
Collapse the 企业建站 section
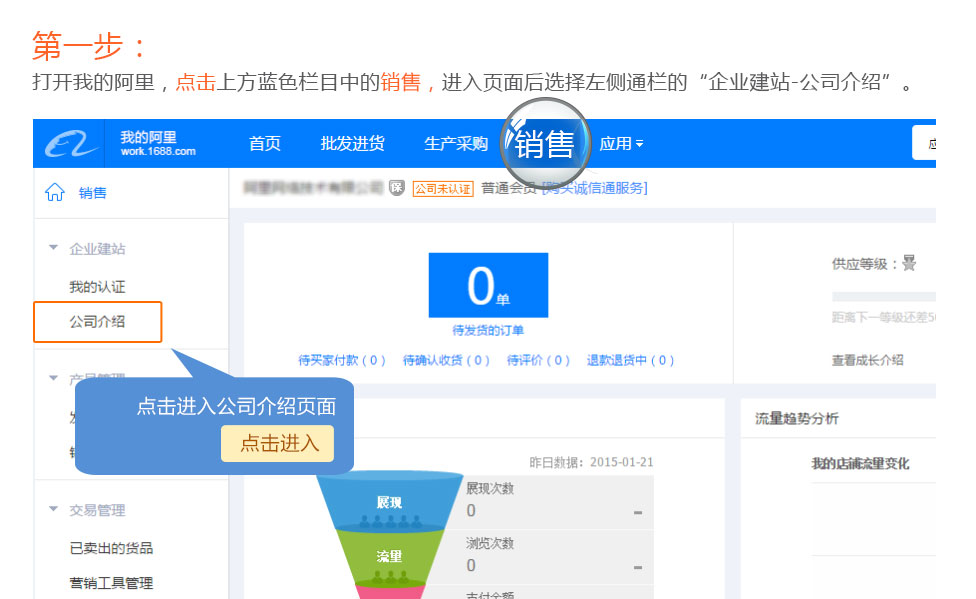click(54, 248)
